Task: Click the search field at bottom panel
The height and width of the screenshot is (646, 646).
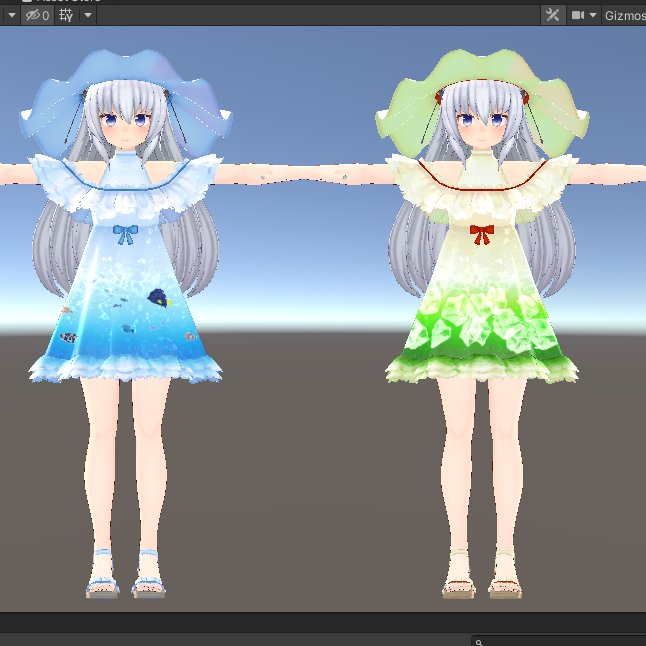Action: tap(559, 641)
